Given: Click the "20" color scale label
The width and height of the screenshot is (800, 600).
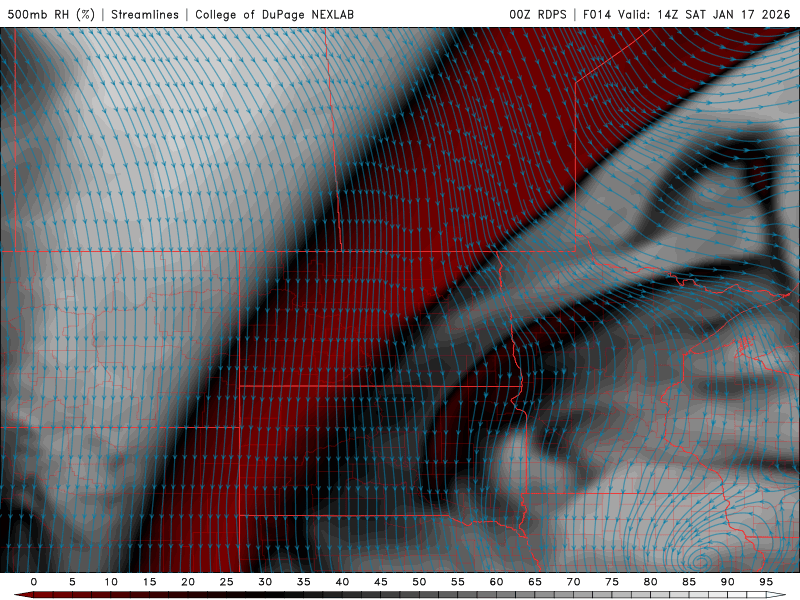Looking at the screenshot, I should click(x=188, y=582).
